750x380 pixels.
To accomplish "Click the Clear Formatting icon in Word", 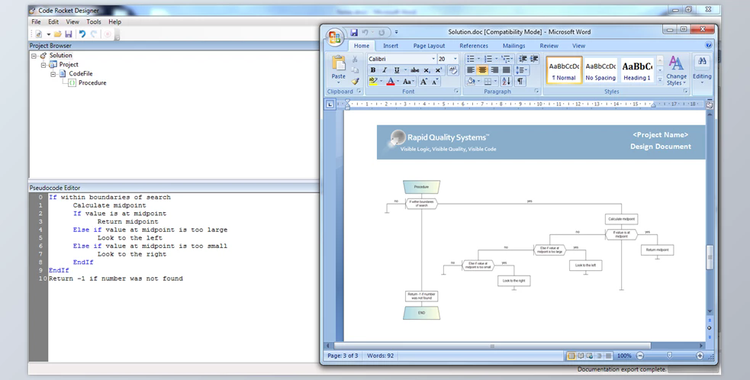I will click(x=452, y=70).
